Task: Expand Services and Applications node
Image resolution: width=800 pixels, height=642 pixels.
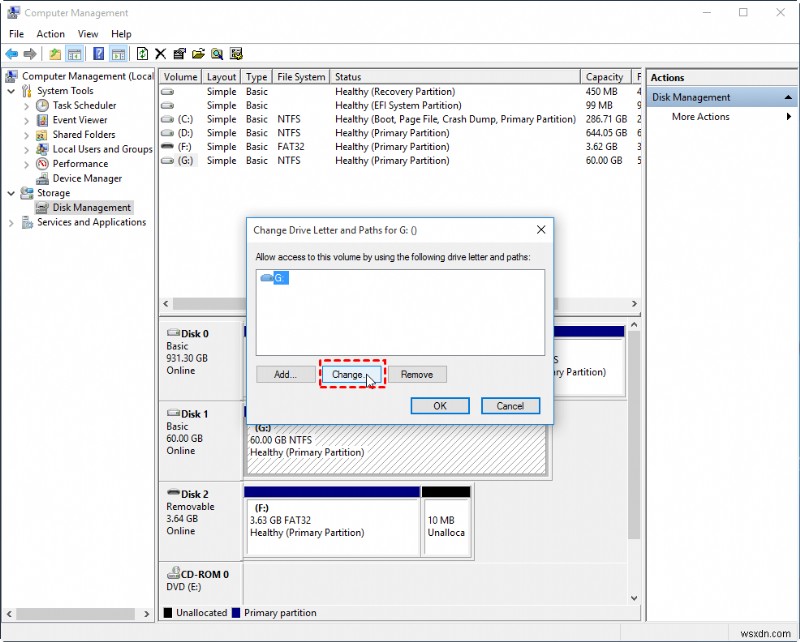Action: coord(11,222)
